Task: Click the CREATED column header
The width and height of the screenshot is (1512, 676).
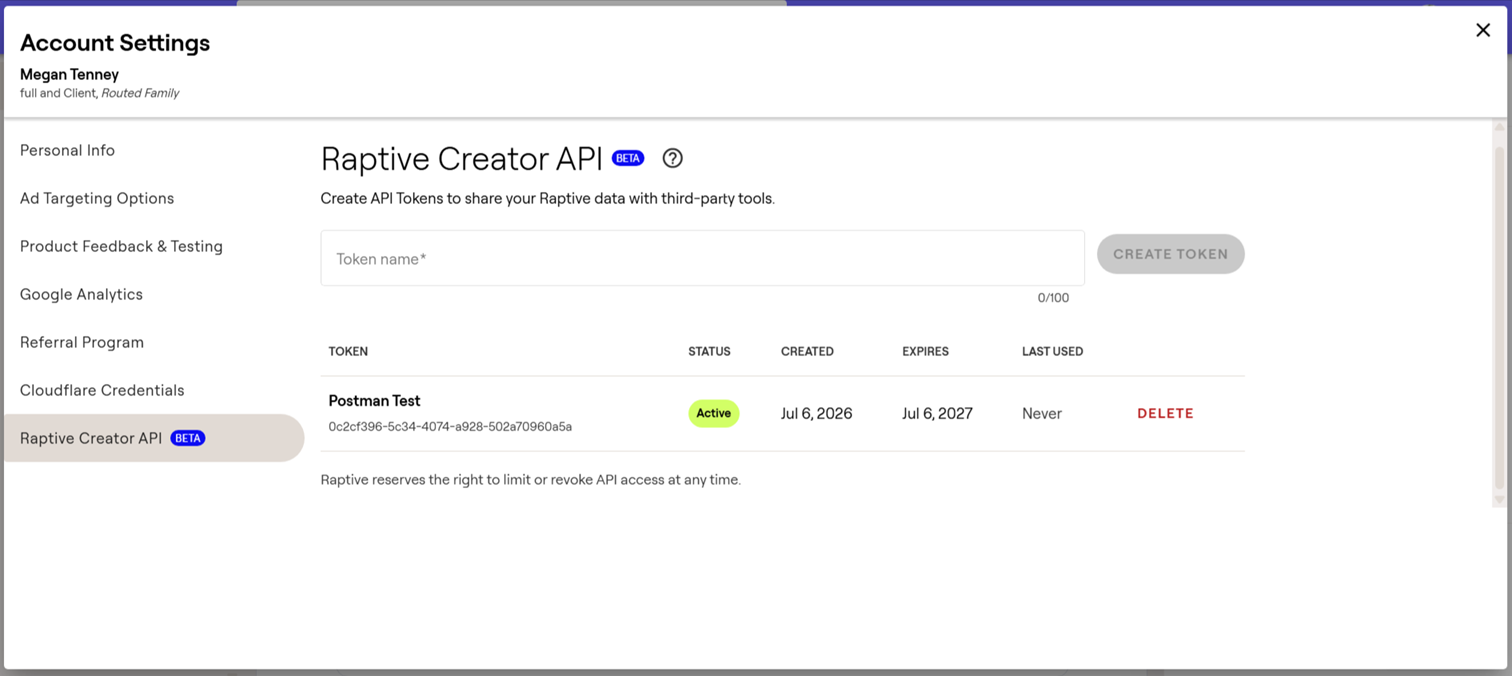Action: pos(807,351)
